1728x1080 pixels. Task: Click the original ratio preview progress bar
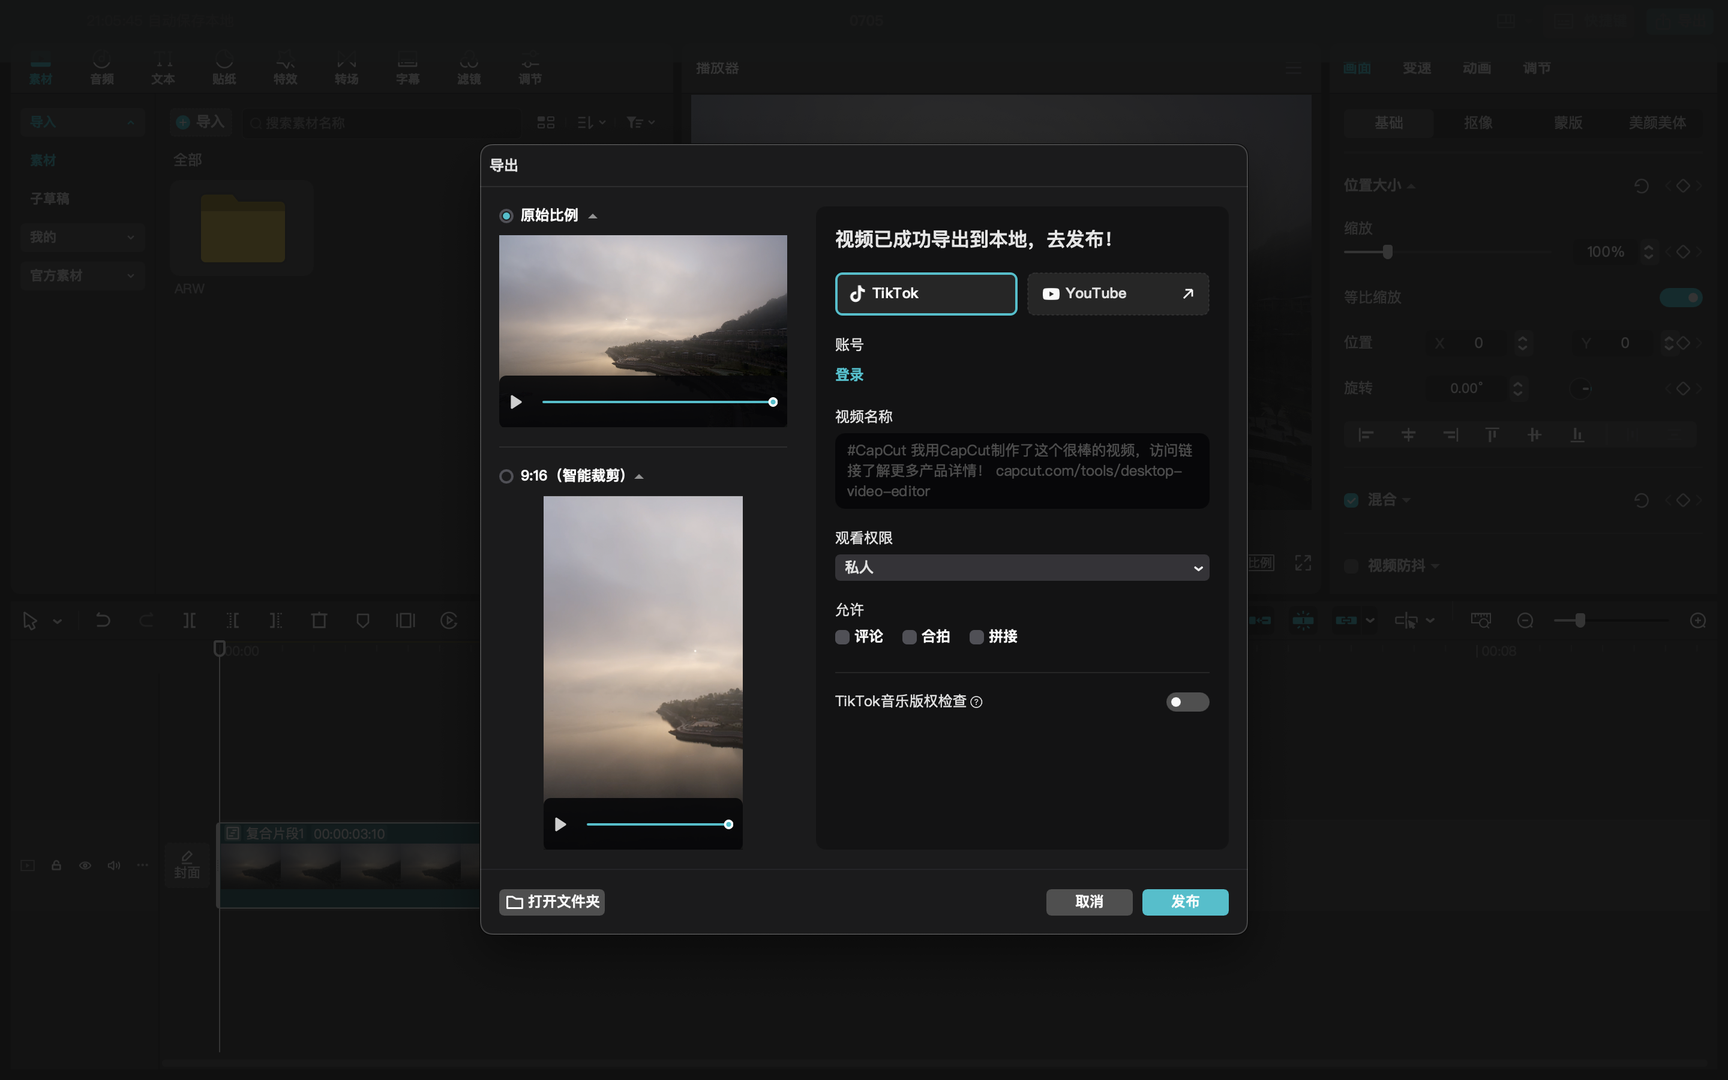[x=658, y=402]
